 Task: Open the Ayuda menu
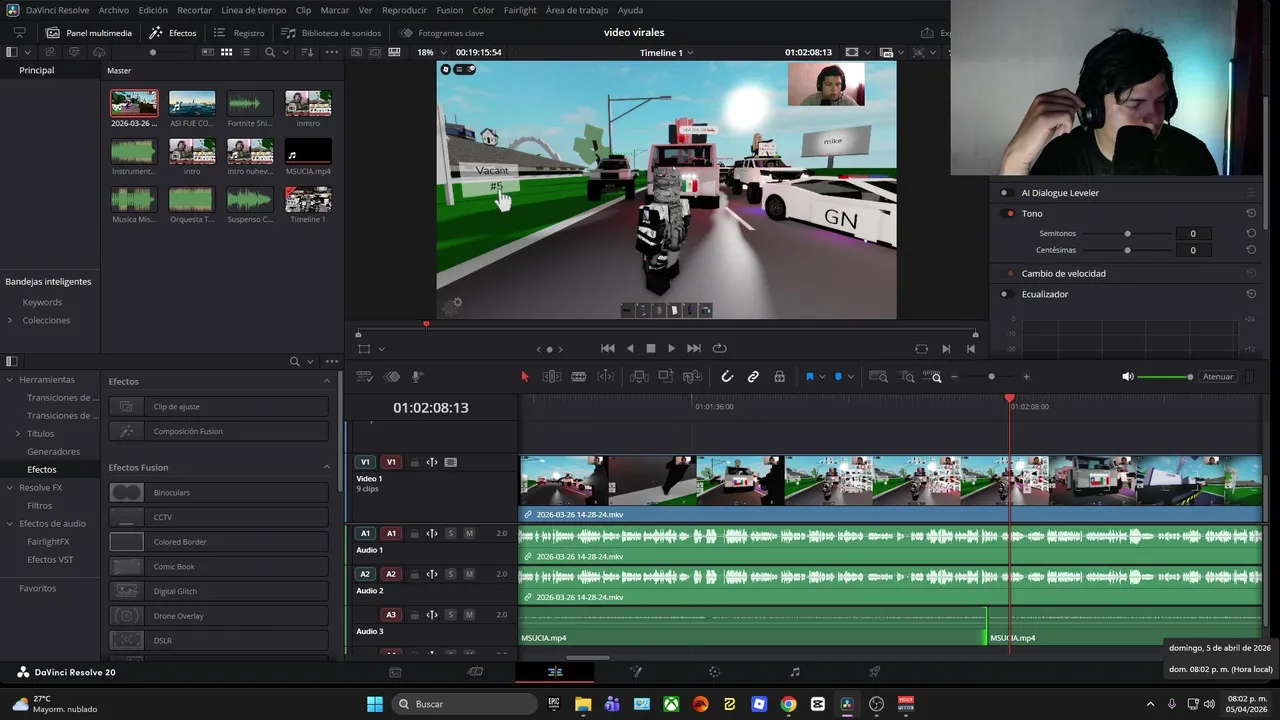[630, 10]
